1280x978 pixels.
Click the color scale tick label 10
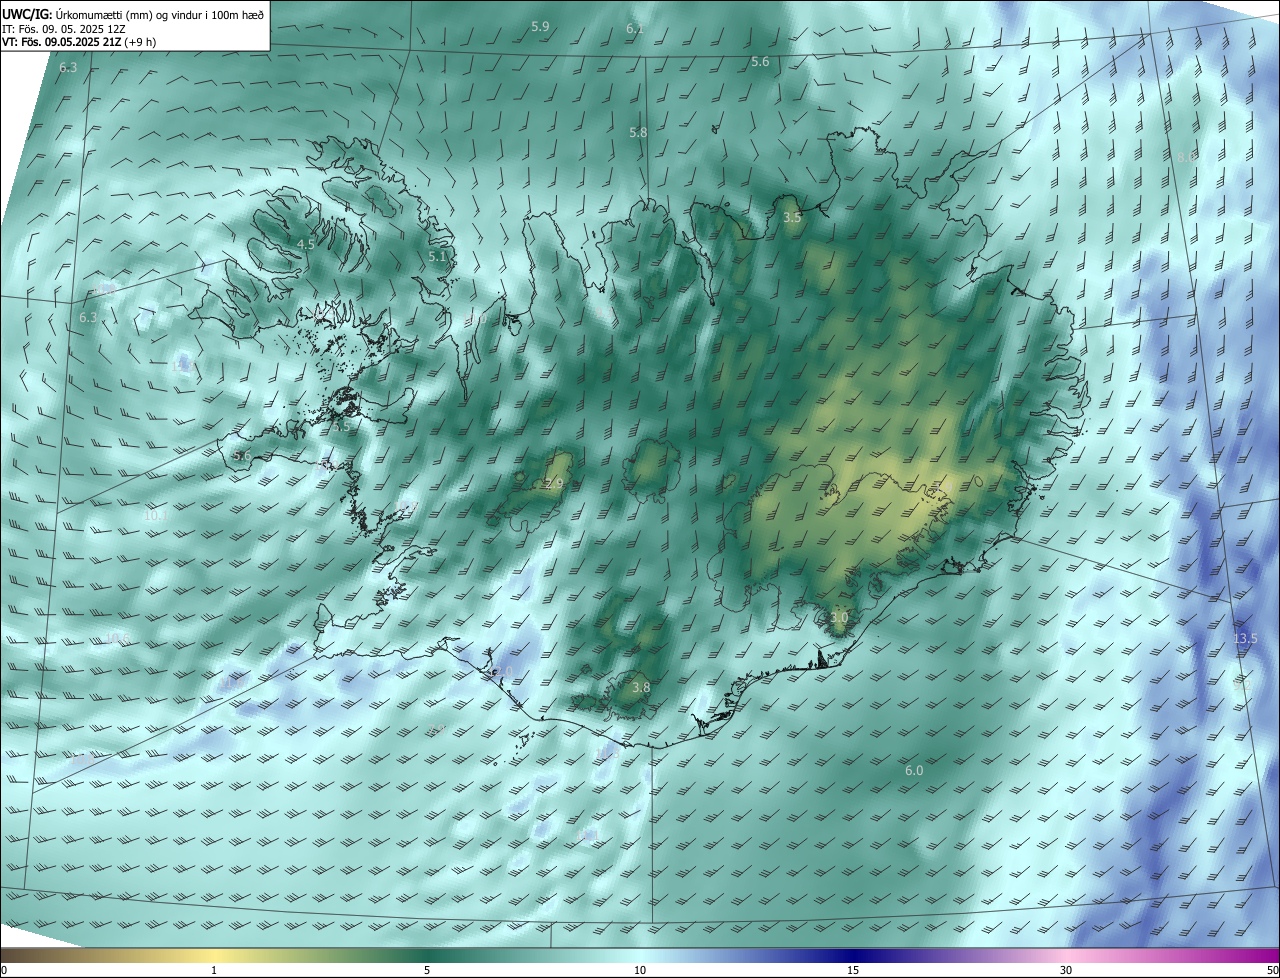coord(640,970)
